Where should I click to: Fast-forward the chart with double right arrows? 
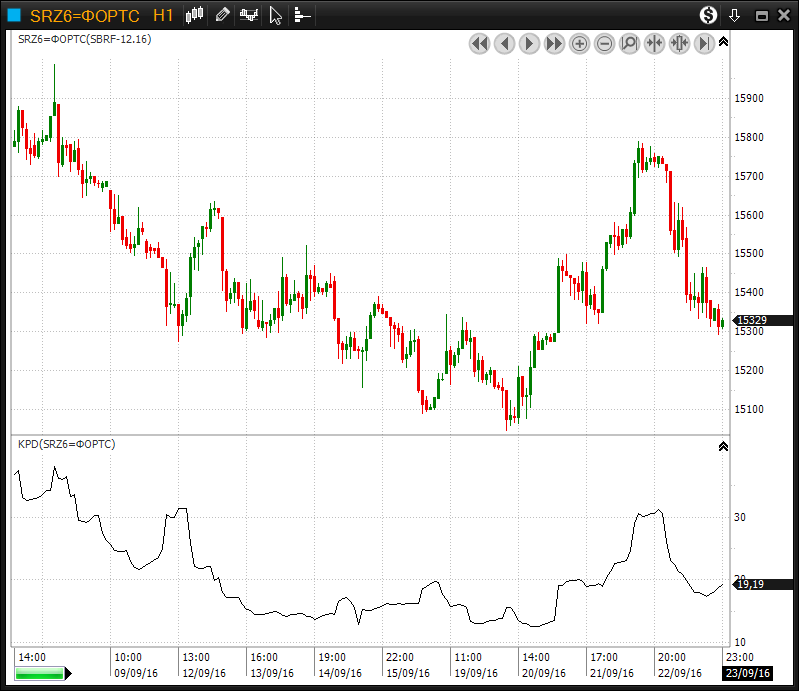click(x=554, y=43)
